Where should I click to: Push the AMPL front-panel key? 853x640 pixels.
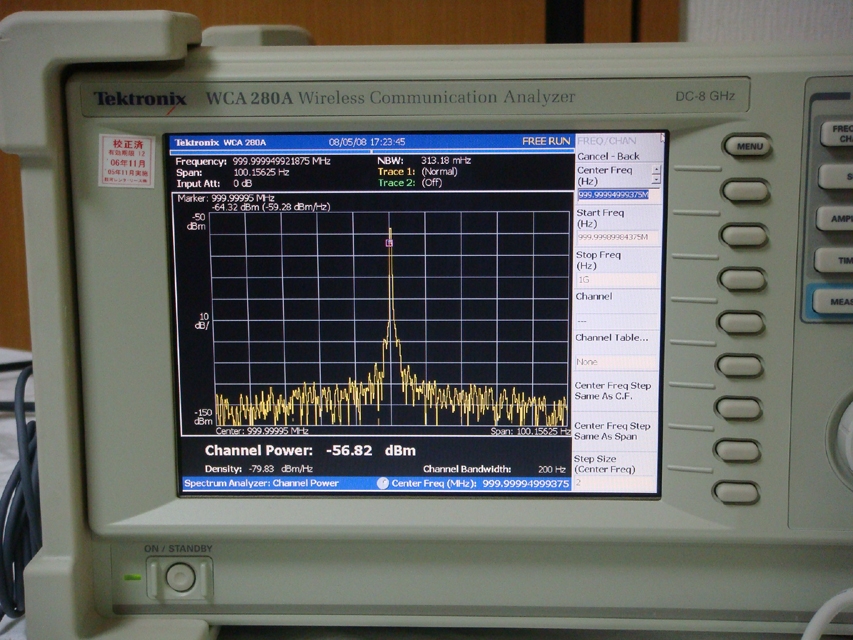[836, 219]
